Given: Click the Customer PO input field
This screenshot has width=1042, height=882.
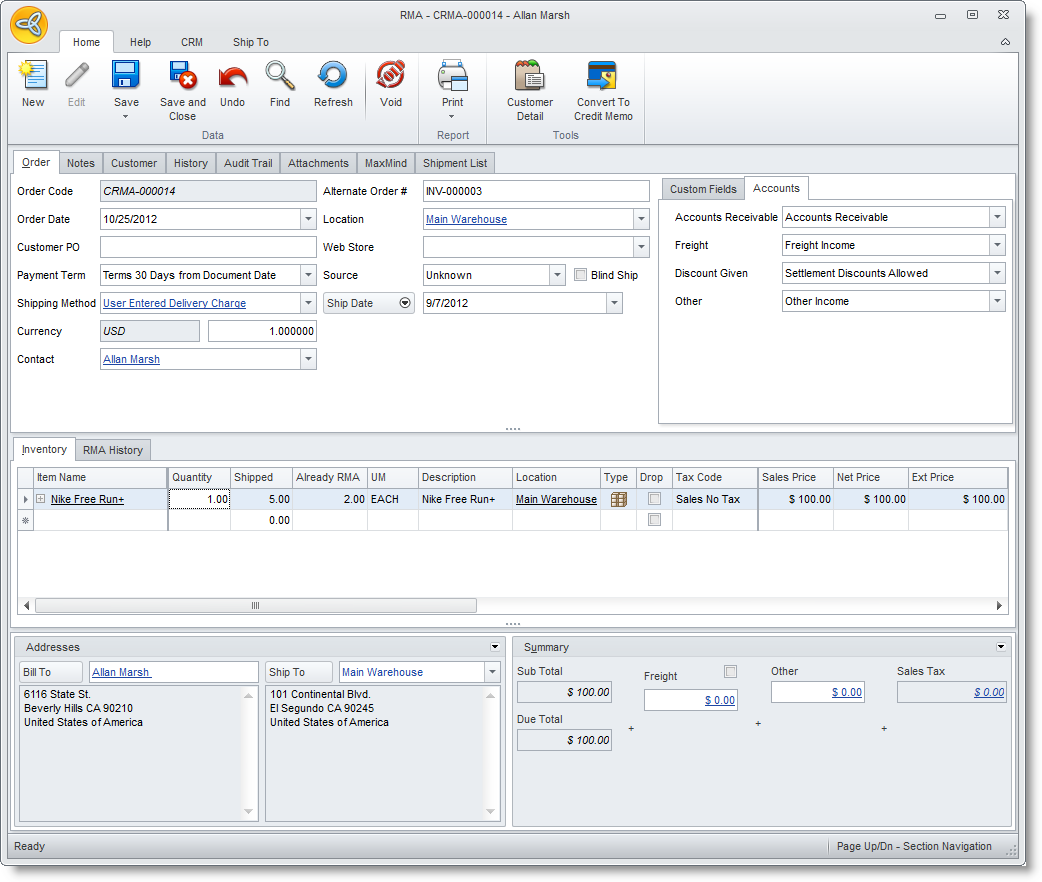Looking at the screenshot, I should [208, 247].
